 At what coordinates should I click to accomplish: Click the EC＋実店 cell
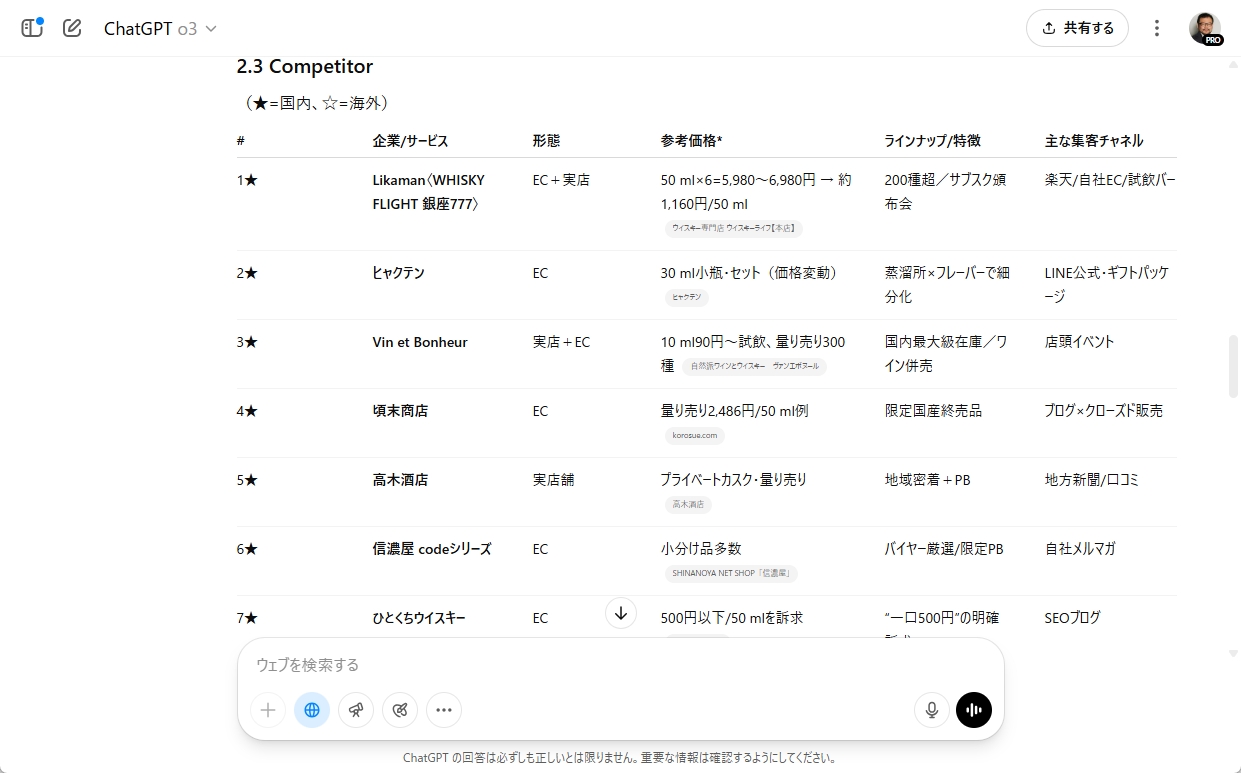(561, 180)
